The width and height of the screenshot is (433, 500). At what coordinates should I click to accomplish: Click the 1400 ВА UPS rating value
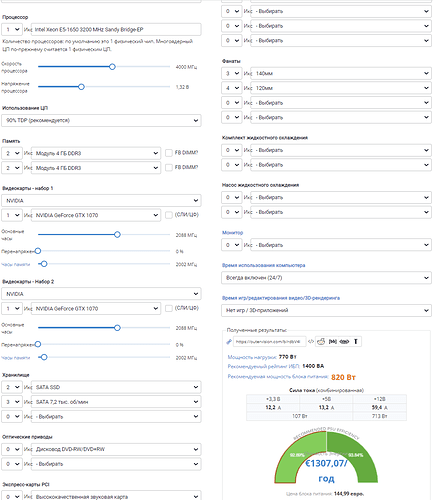click(x=313, y=366)
